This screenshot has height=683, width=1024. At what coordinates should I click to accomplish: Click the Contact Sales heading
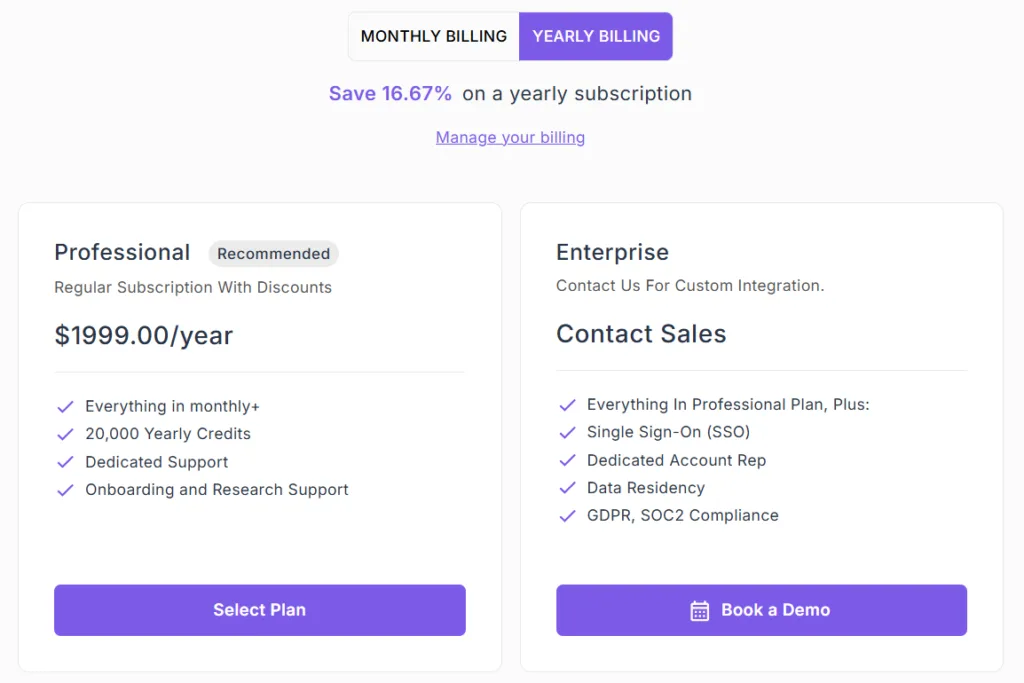[x=641, y=334]
